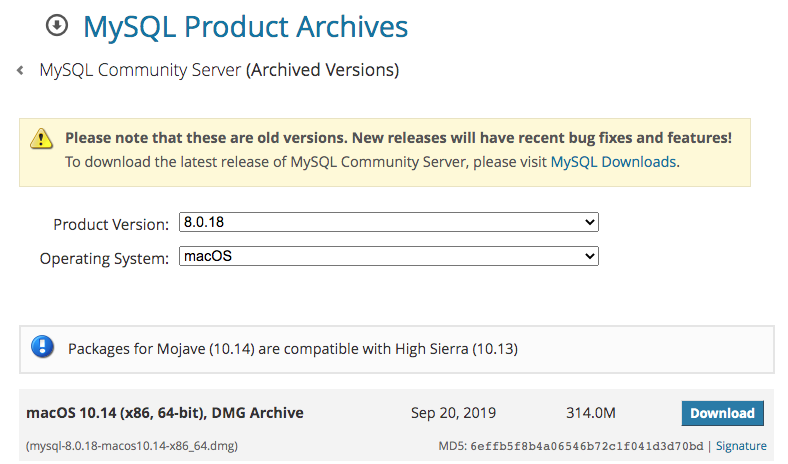The height and width of the screenshot is (464, 788).
Task: Open the Operating System dropdown
Action: click(388, 257)
